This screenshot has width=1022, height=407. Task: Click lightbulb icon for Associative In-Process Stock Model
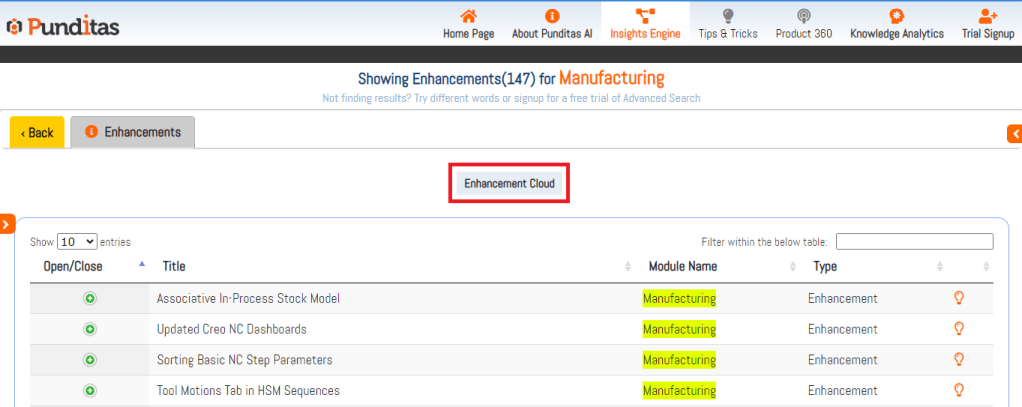[957, 298]
